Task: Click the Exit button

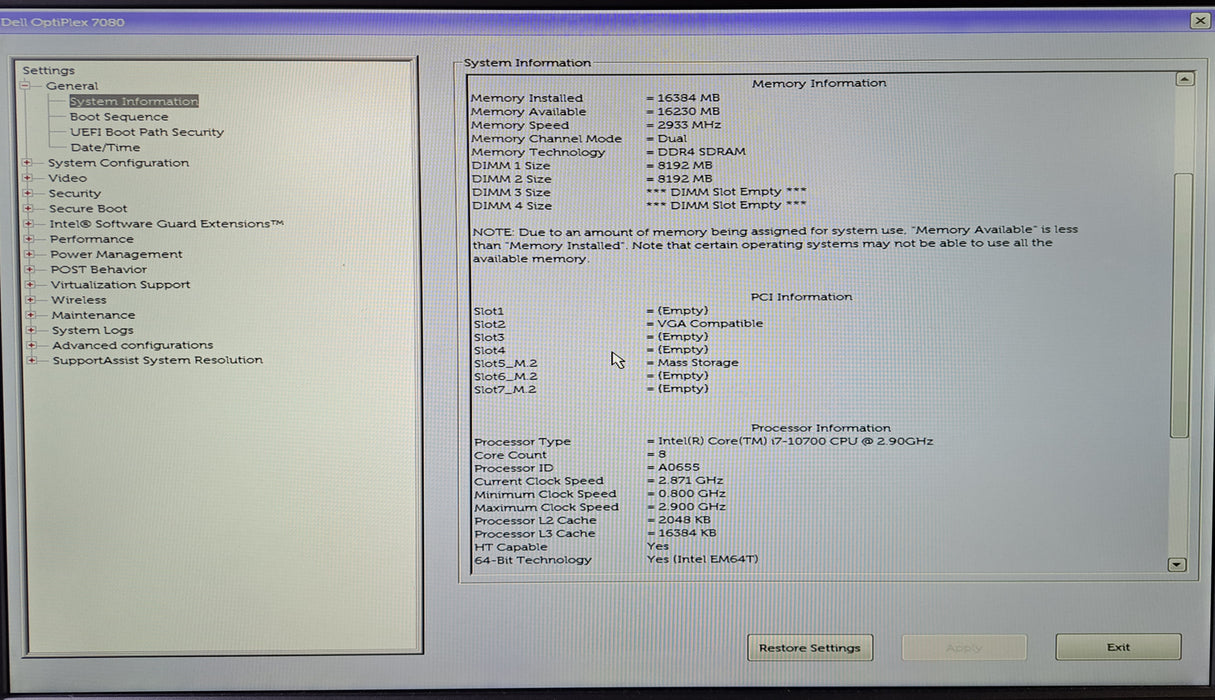Action: pyautogui.click(x=1118, y=647)
